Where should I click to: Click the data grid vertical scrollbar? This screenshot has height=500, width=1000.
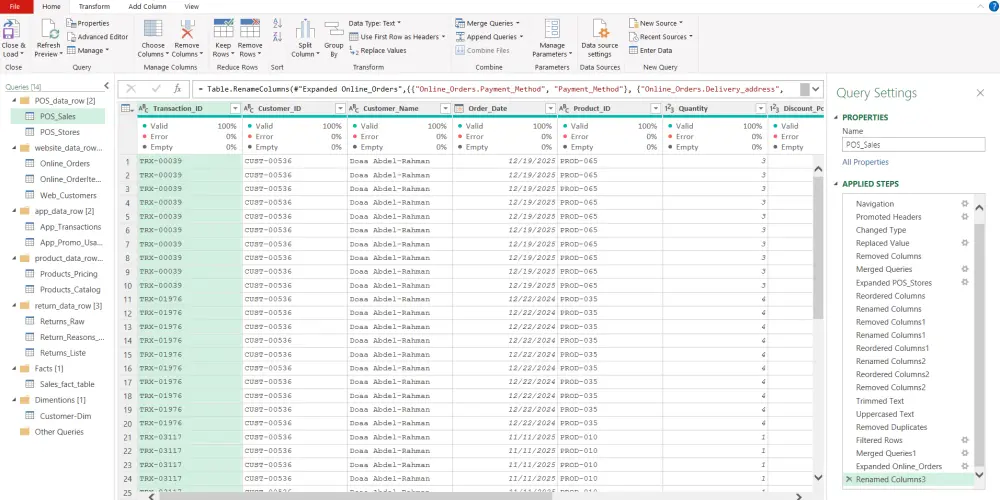818,249
